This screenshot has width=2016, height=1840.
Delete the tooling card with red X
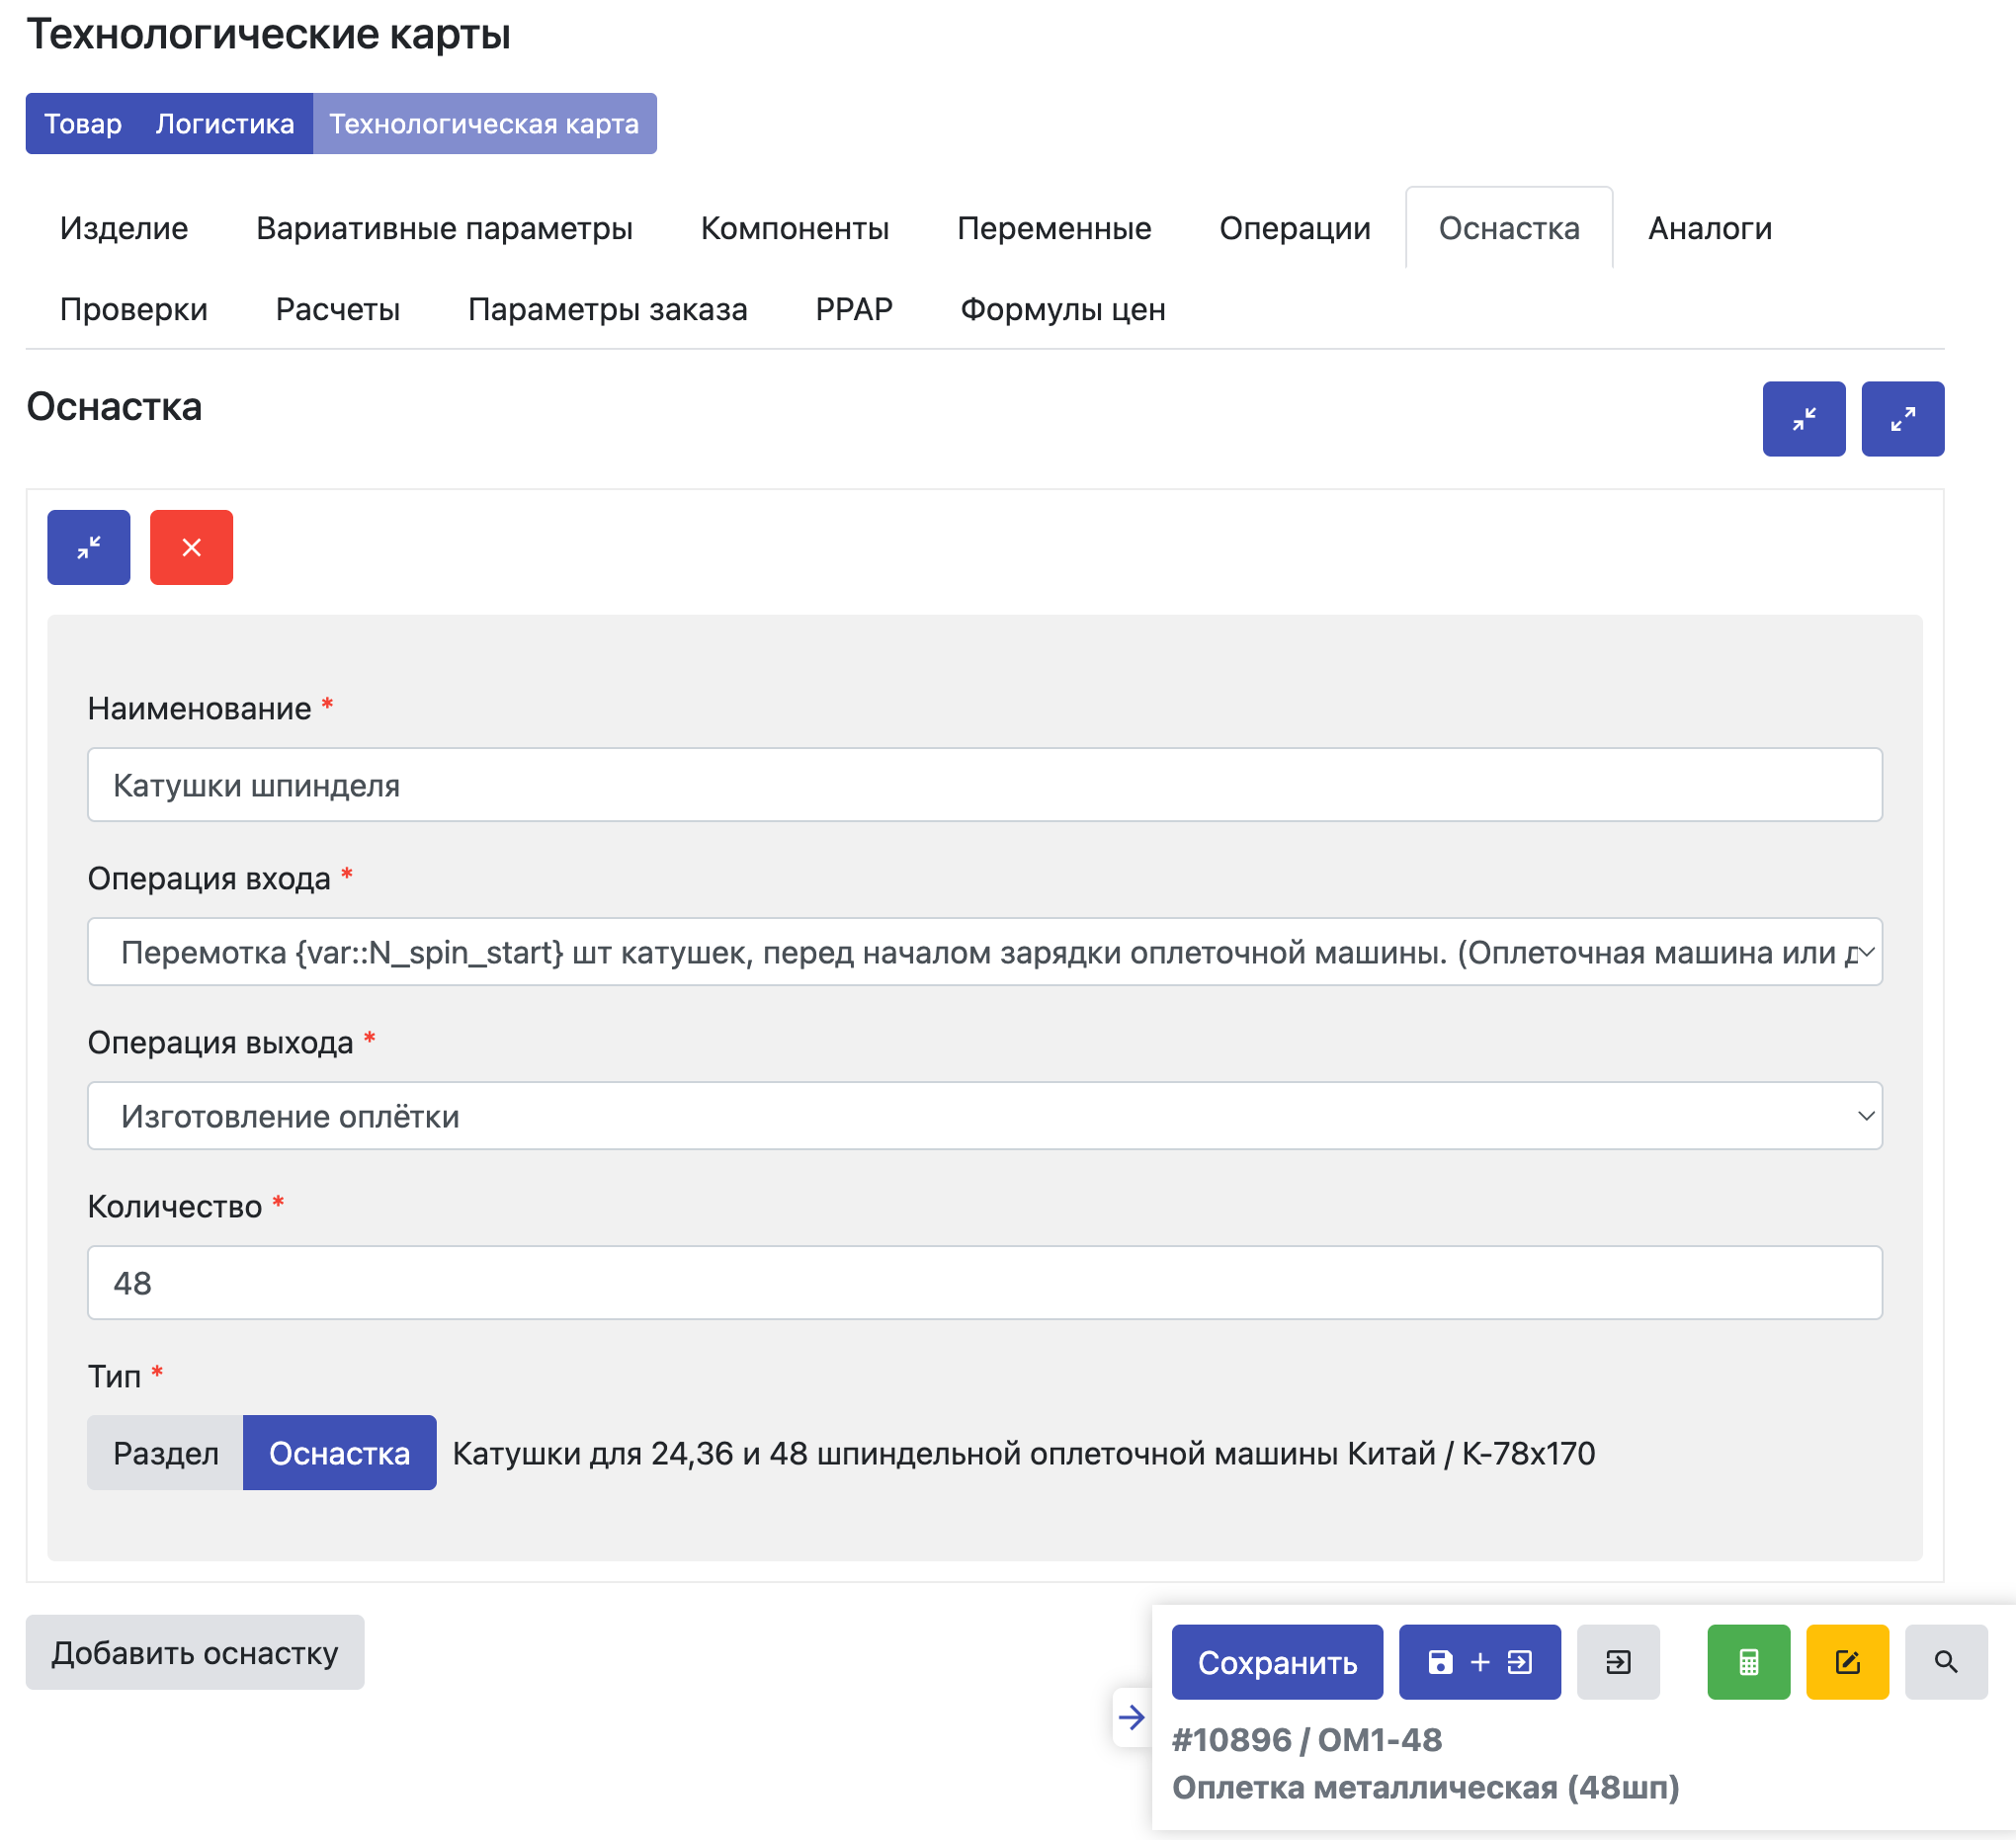click(x=191, y=547)
